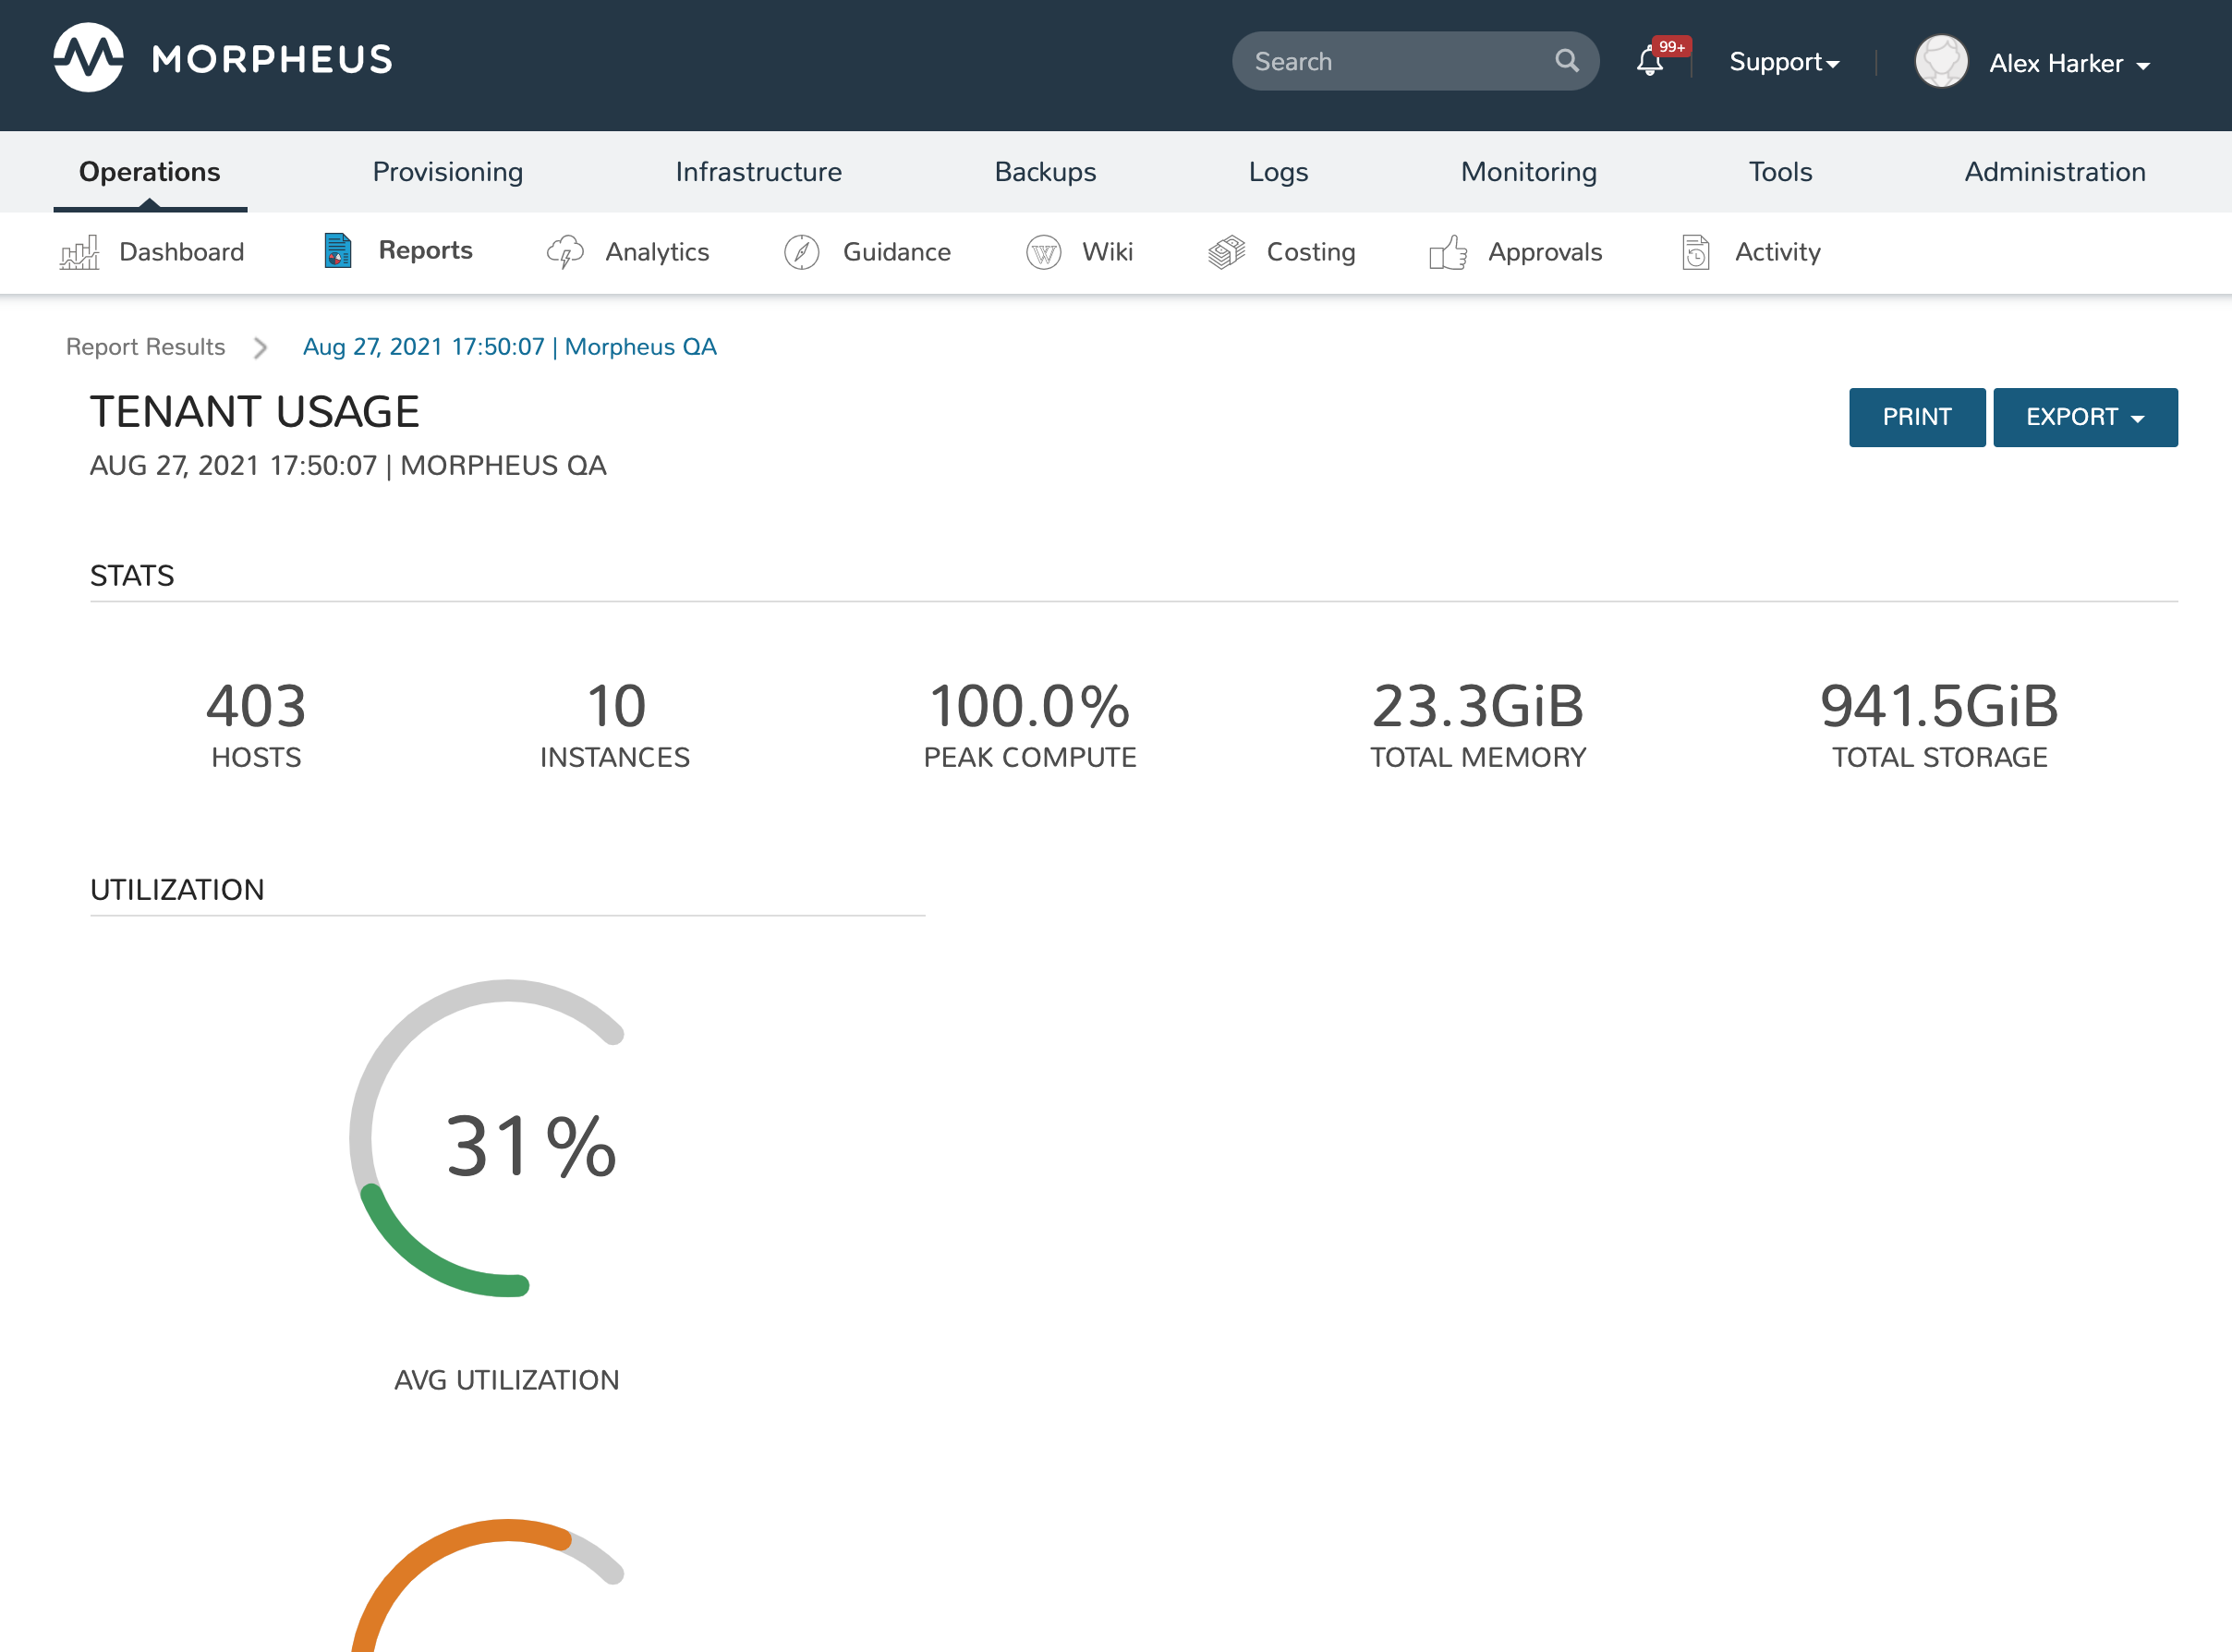This screenshot has height=1652, width=2232.
Task: Click the search magnifier icon
Action: click(x=1567, y=61)
